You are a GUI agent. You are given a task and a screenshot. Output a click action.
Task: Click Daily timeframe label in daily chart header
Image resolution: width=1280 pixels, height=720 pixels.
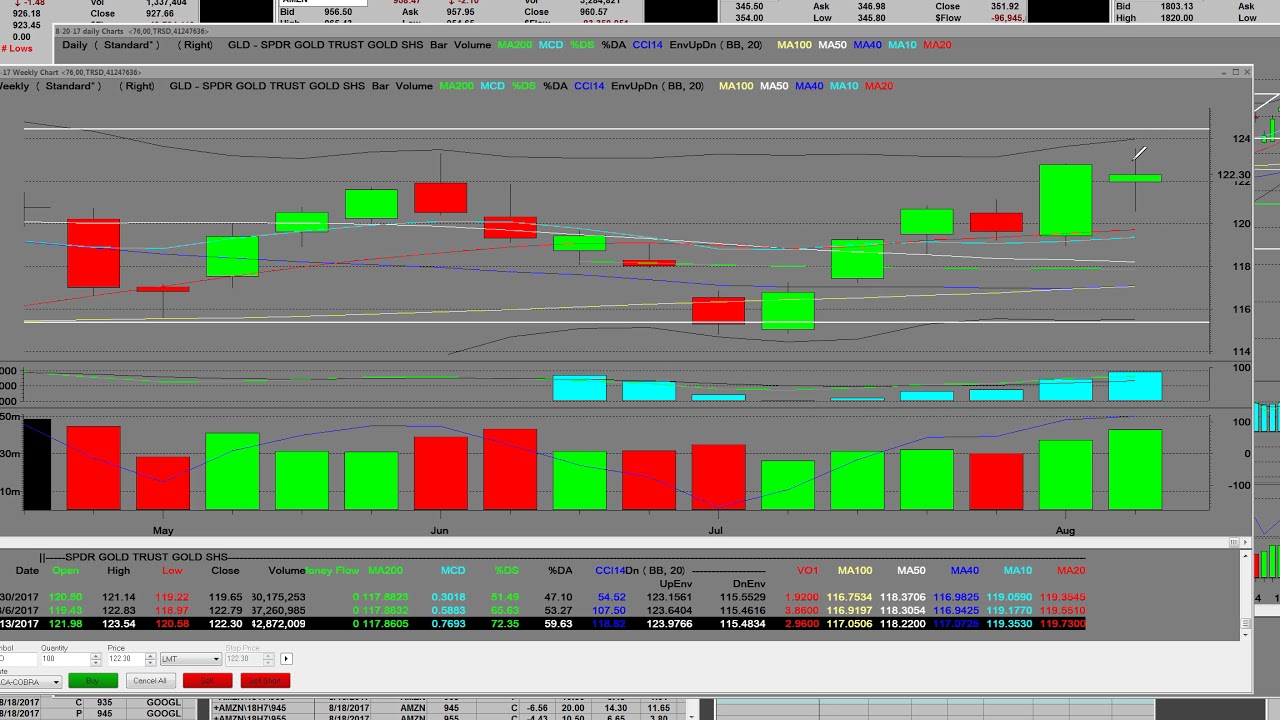point(75,45)
